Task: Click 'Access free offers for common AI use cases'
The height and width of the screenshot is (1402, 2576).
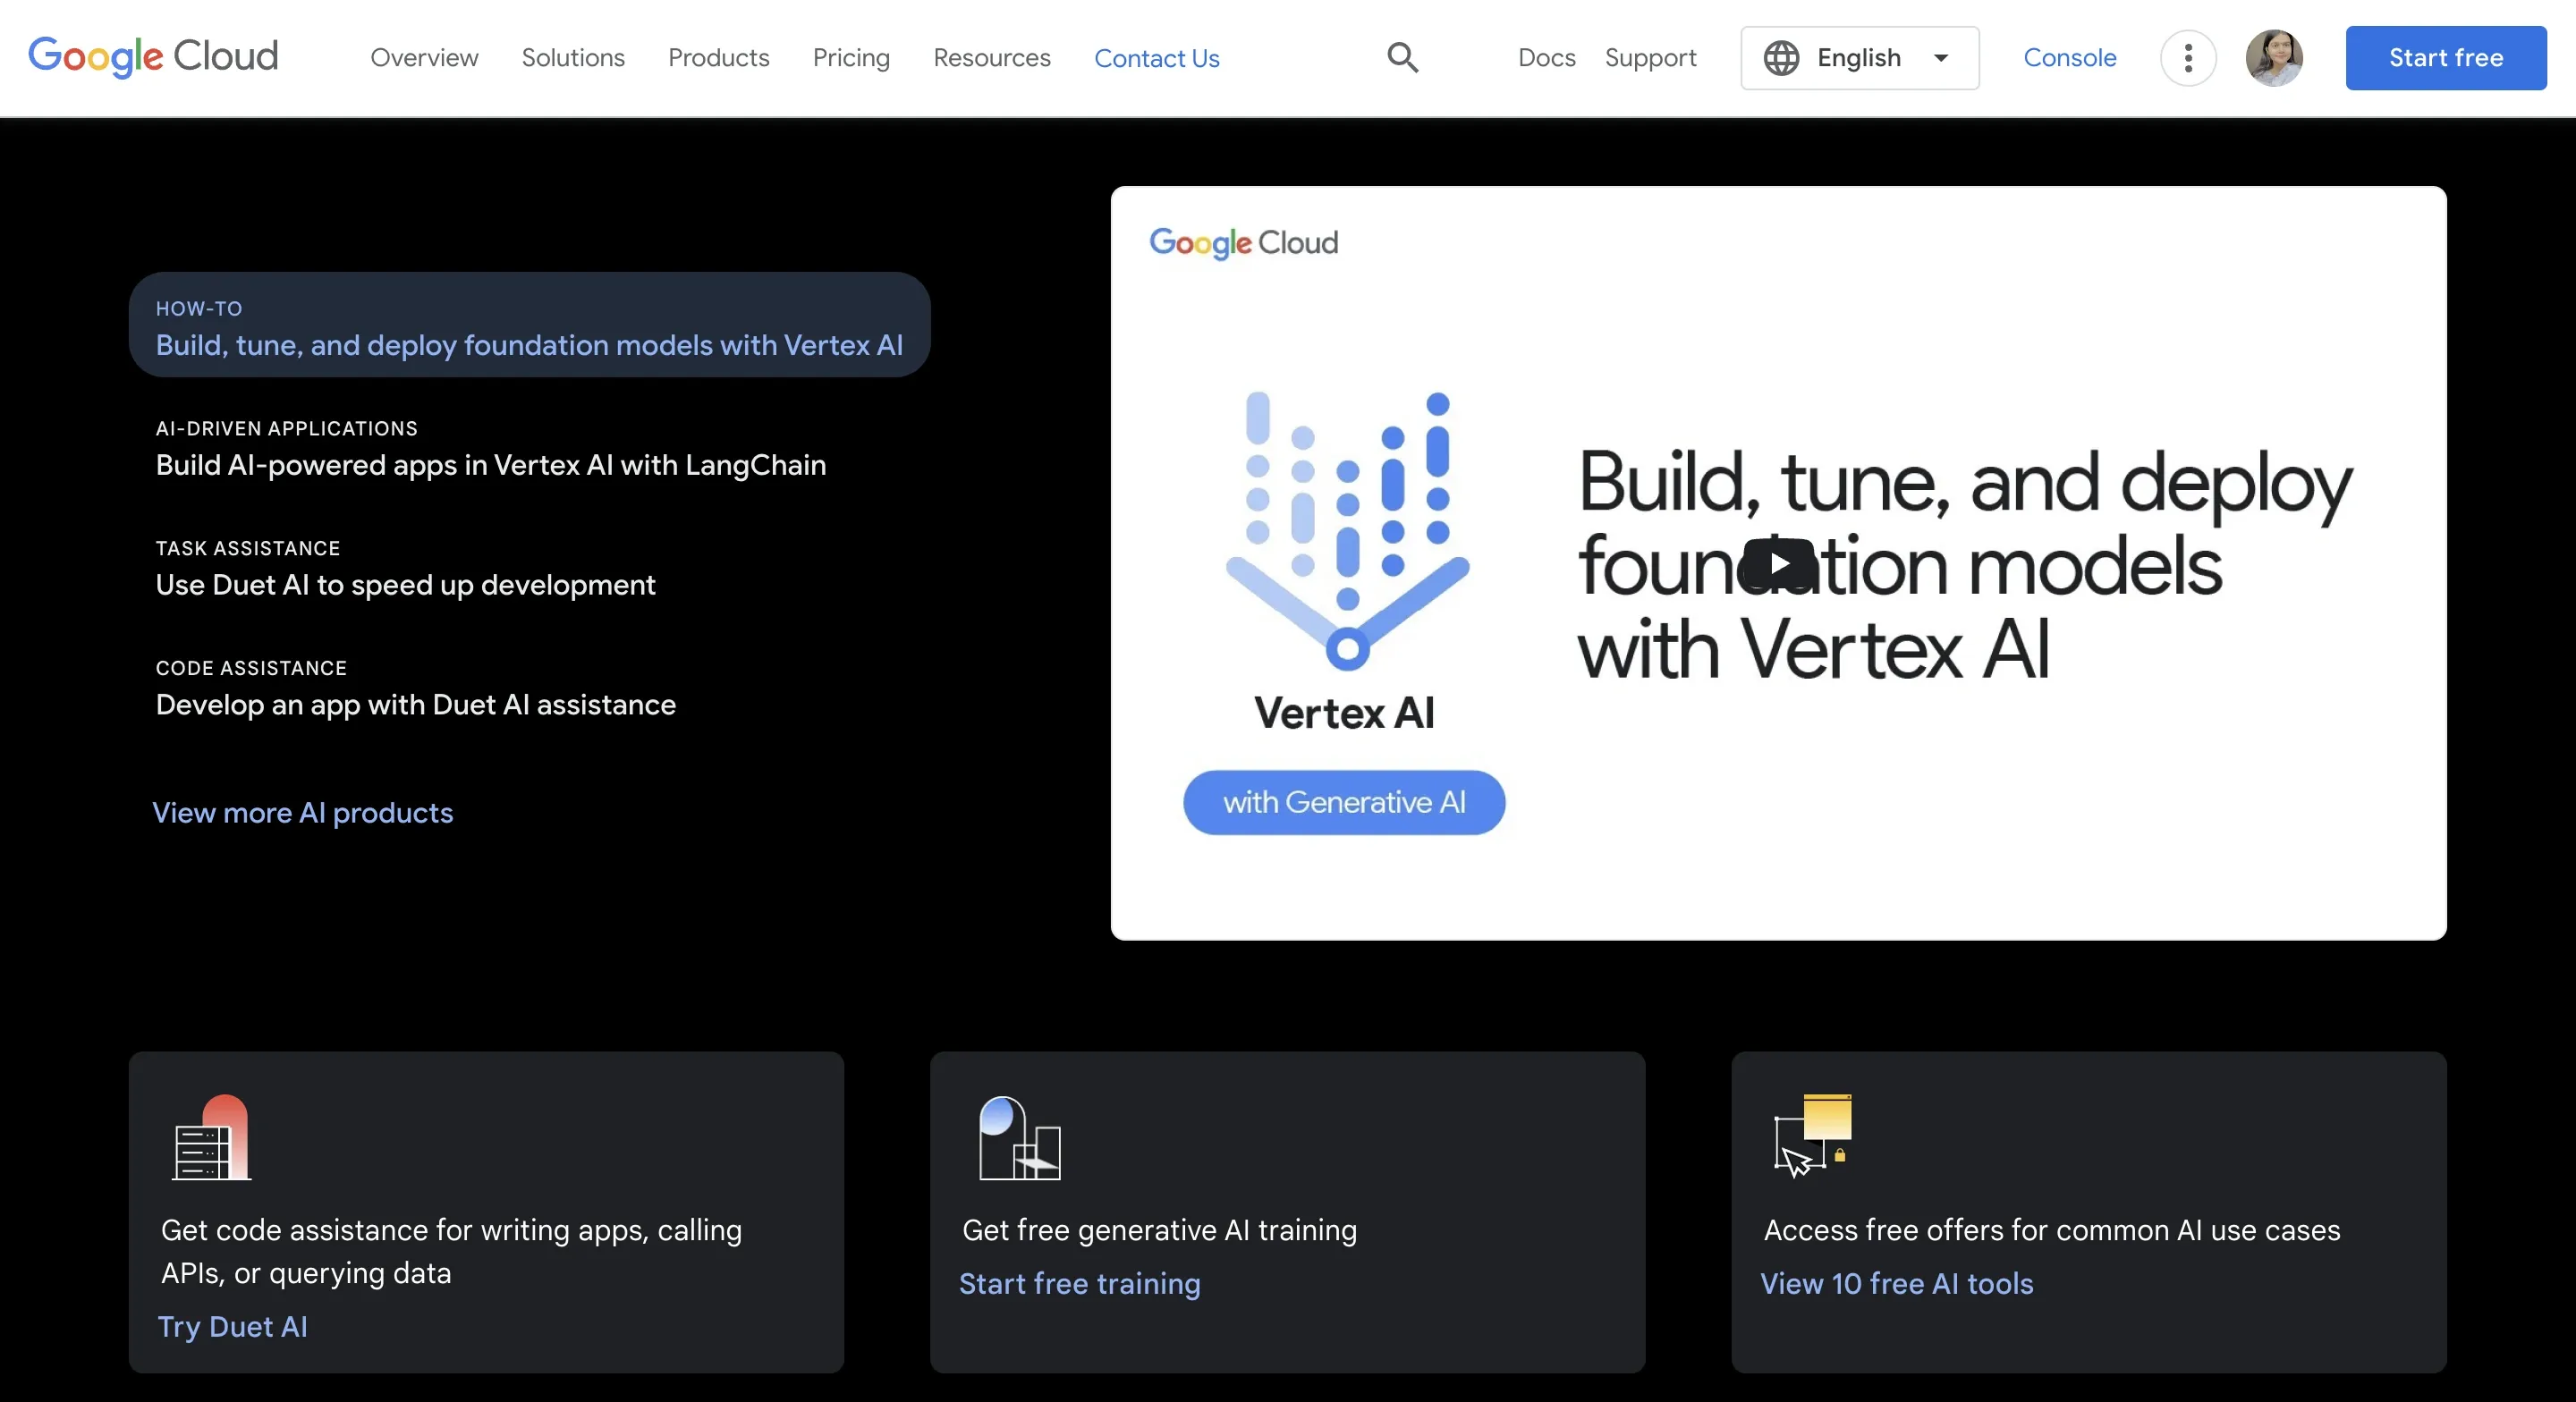Action: tap(2052, 1230)
